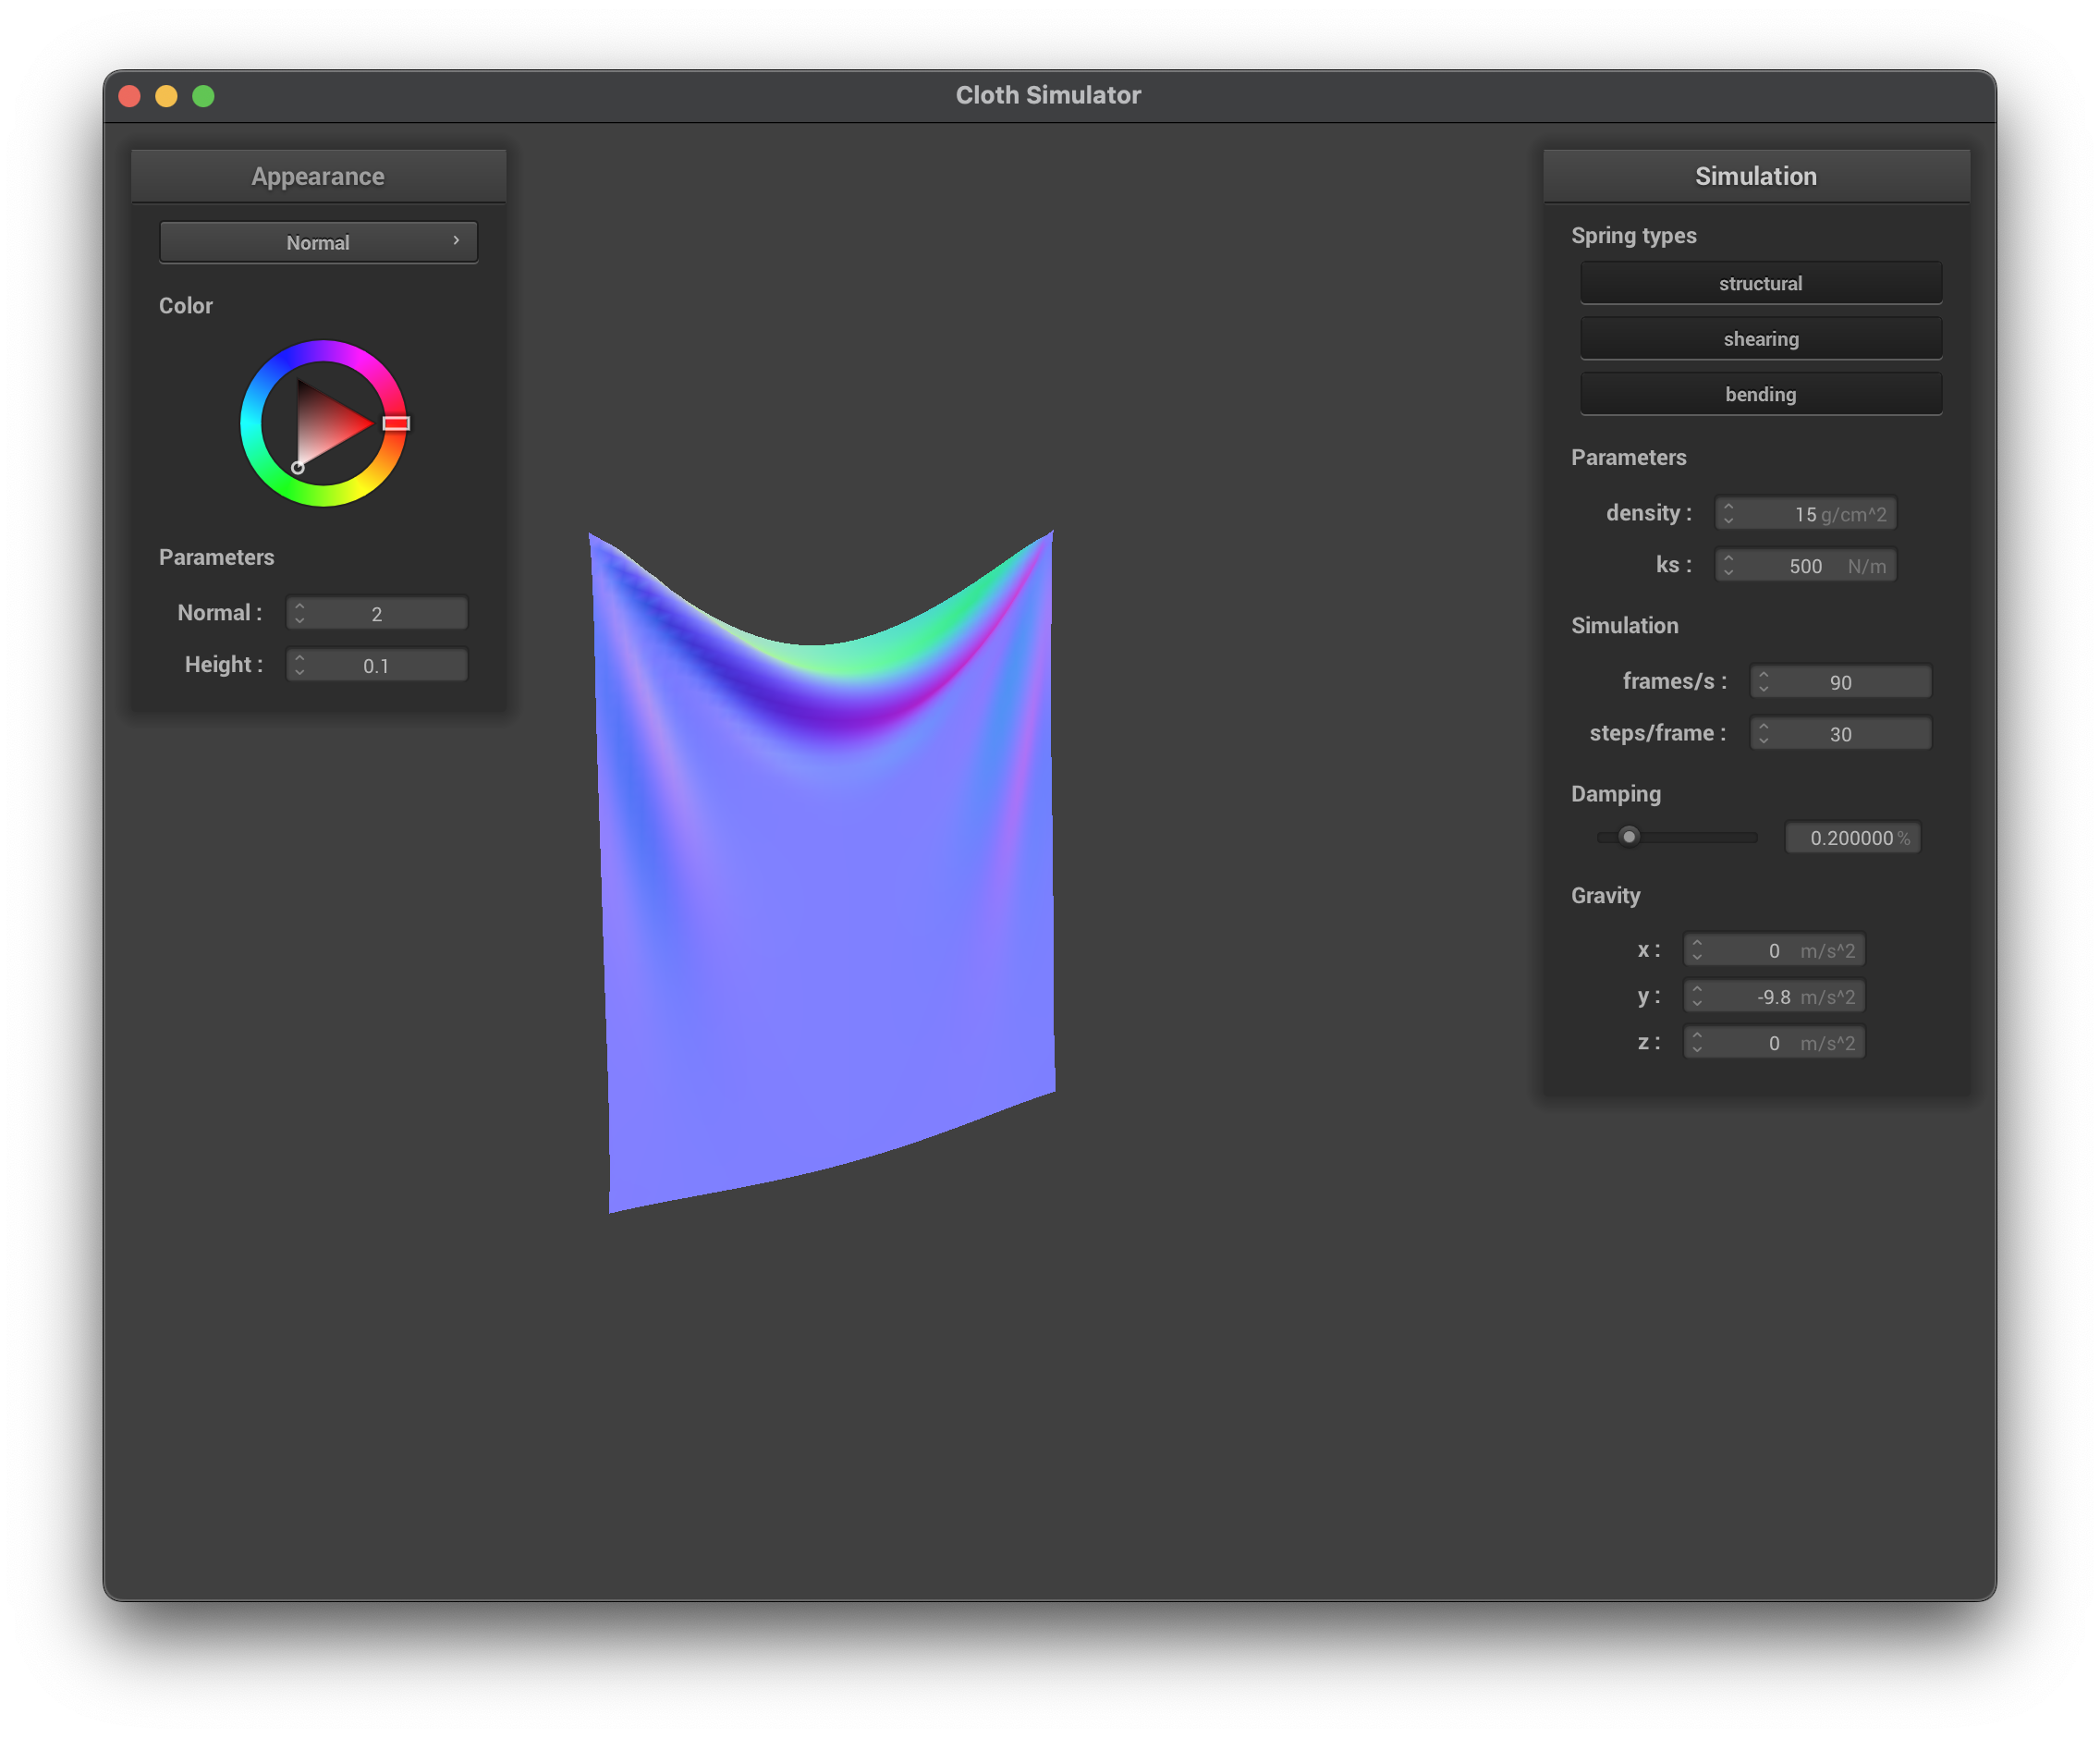
Task: Click the Height parameter stepper arrows
Action: point(299,665)
